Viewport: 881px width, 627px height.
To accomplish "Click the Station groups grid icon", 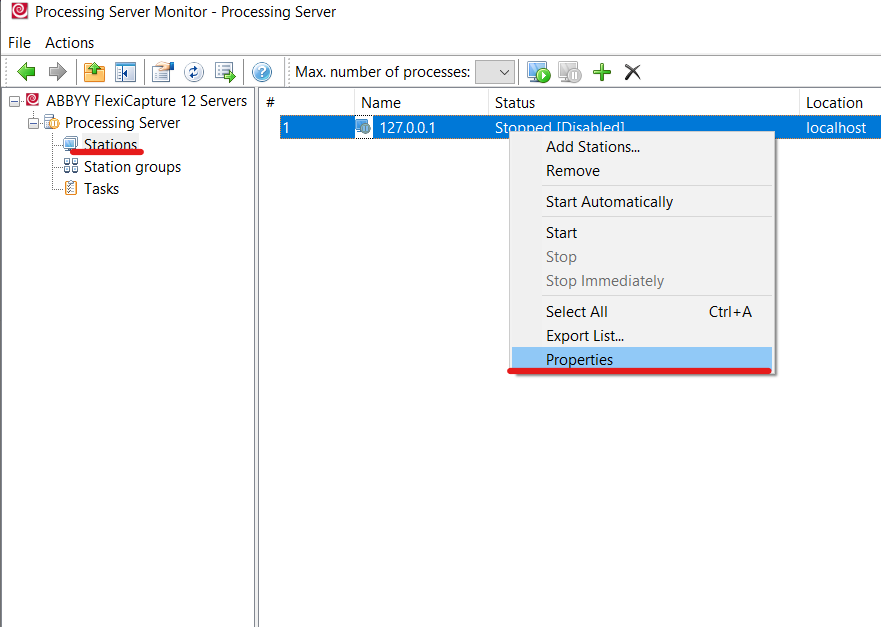I will click(x=71, y=166).
